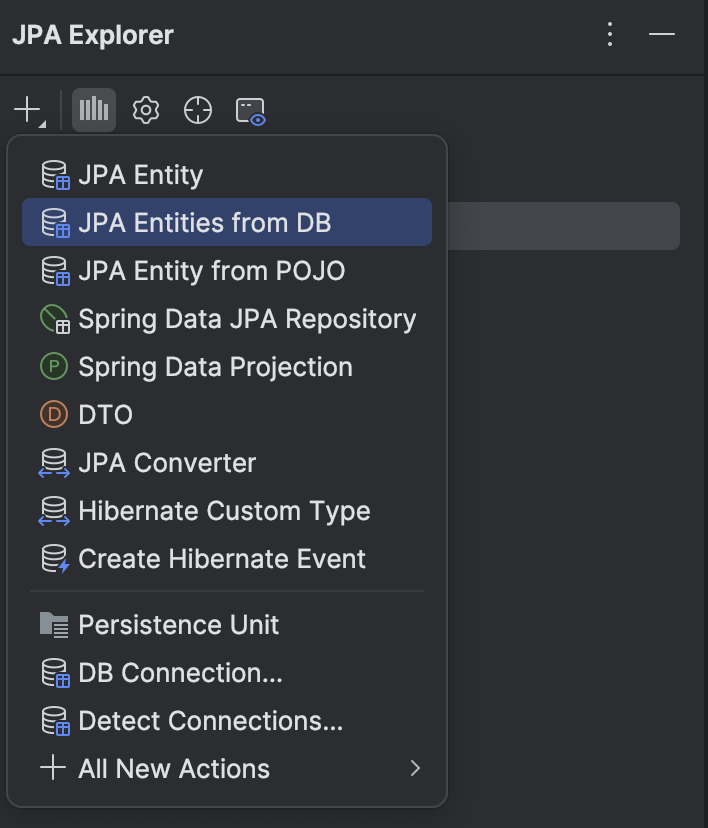Create a JPA Converter

coord(227,463)
